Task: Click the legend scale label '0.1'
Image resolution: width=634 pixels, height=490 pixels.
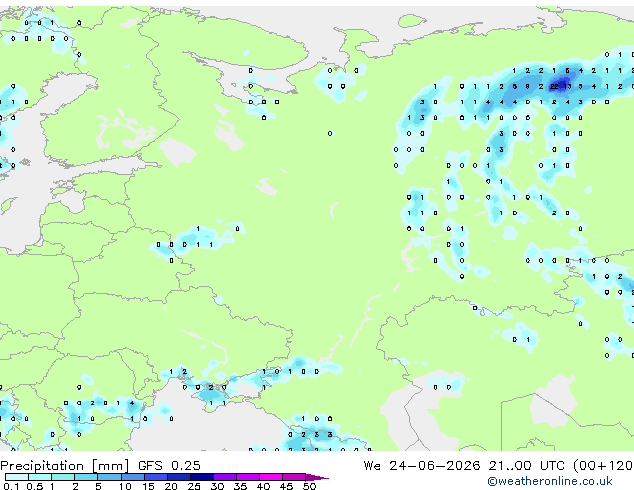Action: [x=11, y=486]
